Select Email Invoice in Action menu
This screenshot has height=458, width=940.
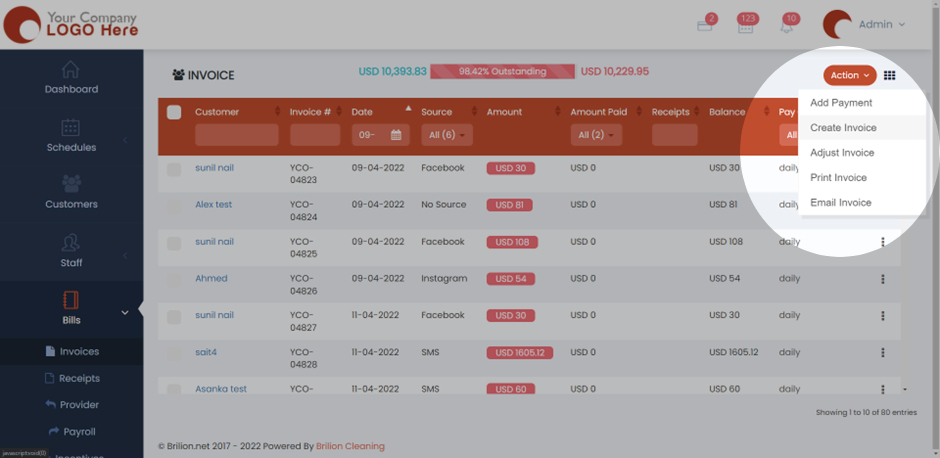(x=840, y=203)
